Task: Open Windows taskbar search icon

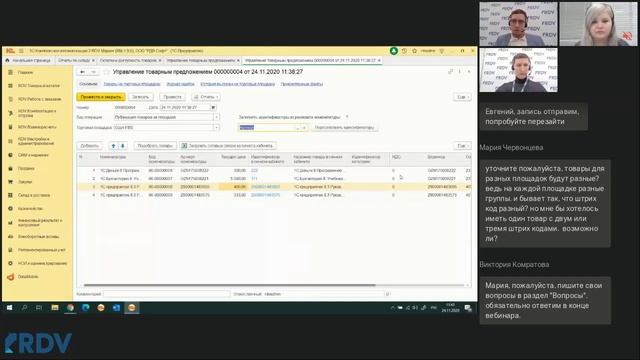Action: (24, 308)
